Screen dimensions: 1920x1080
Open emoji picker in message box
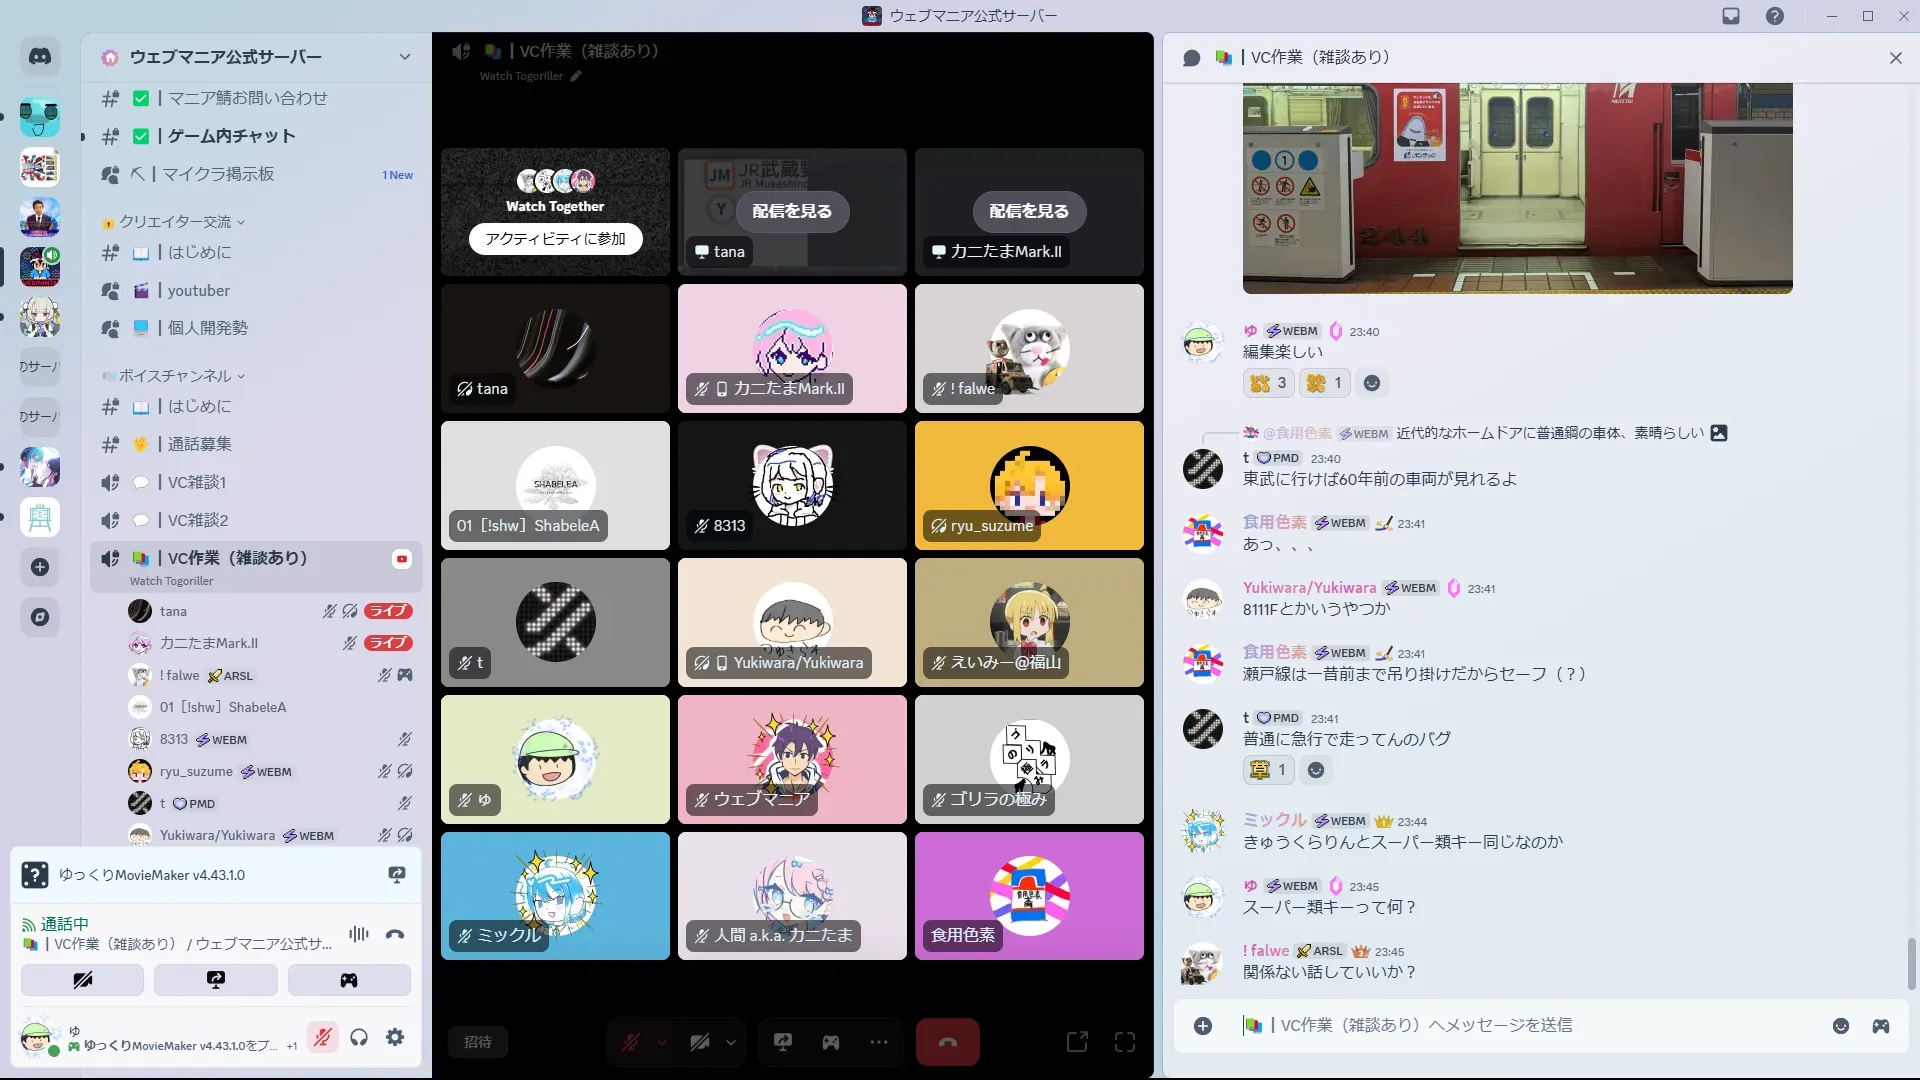pos(1840,1026)
